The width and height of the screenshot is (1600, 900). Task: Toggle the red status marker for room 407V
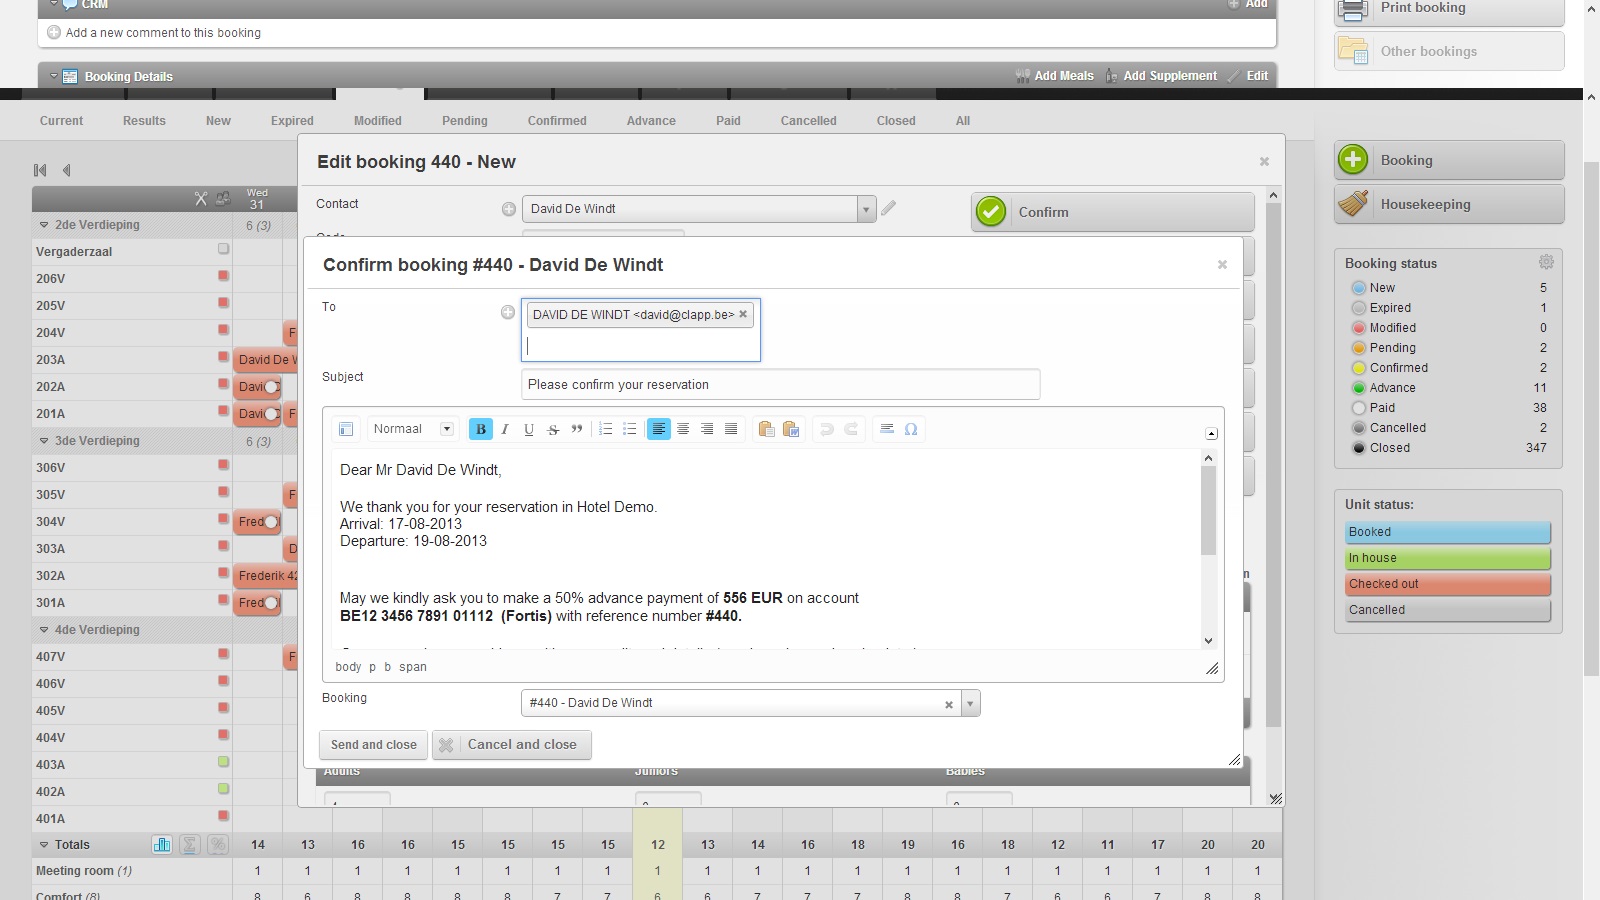coord(224,654)
